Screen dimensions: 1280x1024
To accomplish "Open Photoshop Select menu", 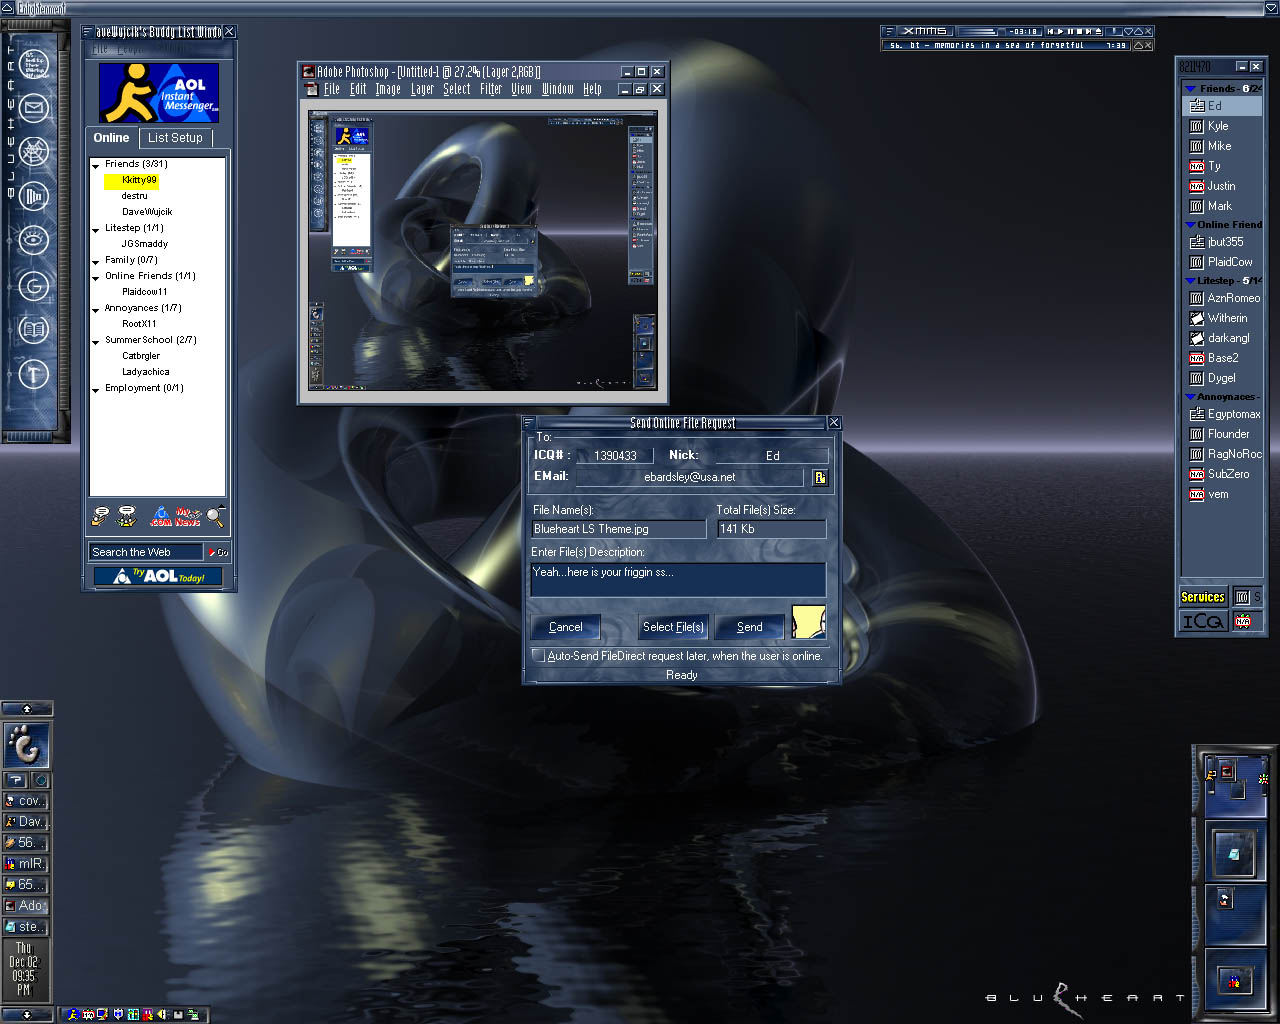I will 457,89.
